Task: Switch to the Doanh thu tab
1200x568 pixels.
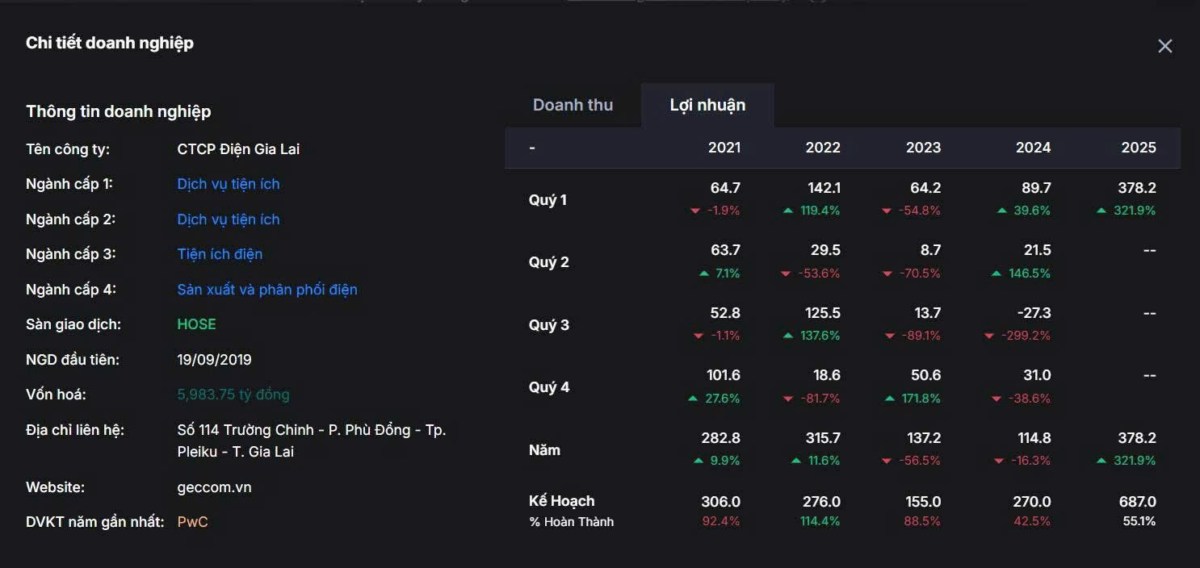Action: coord(573,105)
